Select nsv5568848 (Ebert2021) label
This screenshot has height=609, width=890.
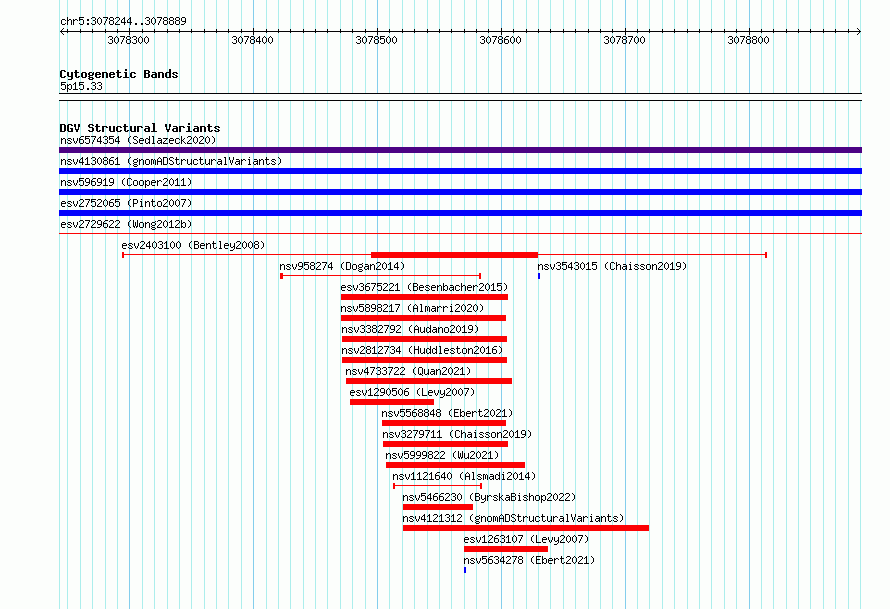pos(447,413)
